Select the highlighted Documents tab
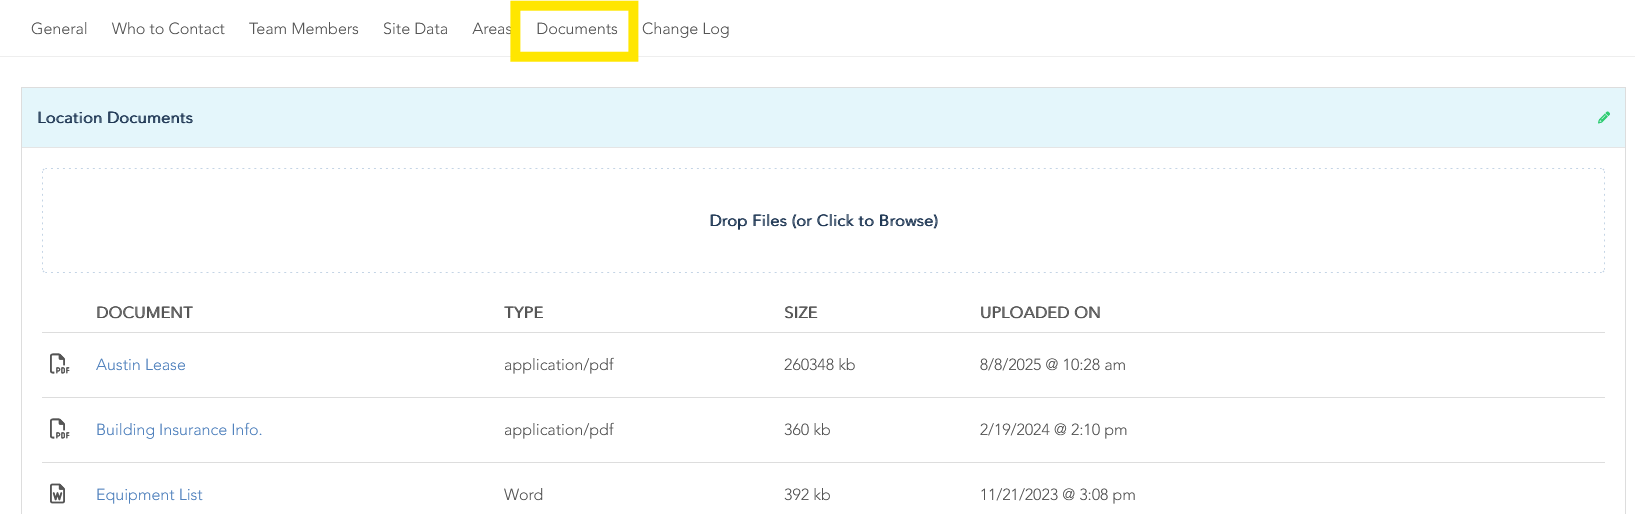Screen dimensions: 1635x514 tap(576, 29)
